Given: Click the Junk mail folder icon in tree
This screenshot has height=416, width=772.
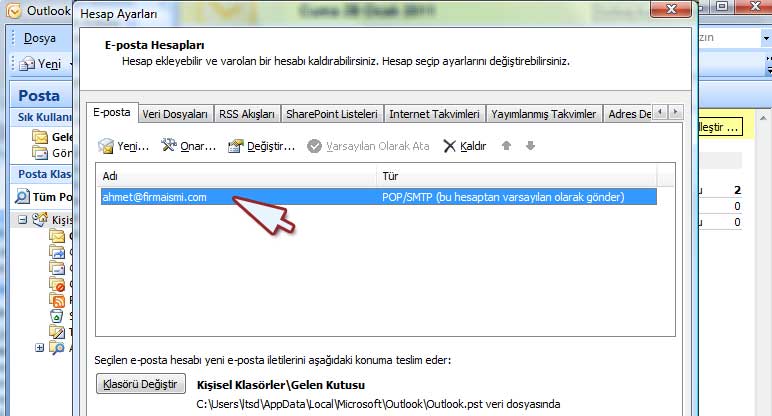Looking at the screenshot, I should (x=57, y=284).
